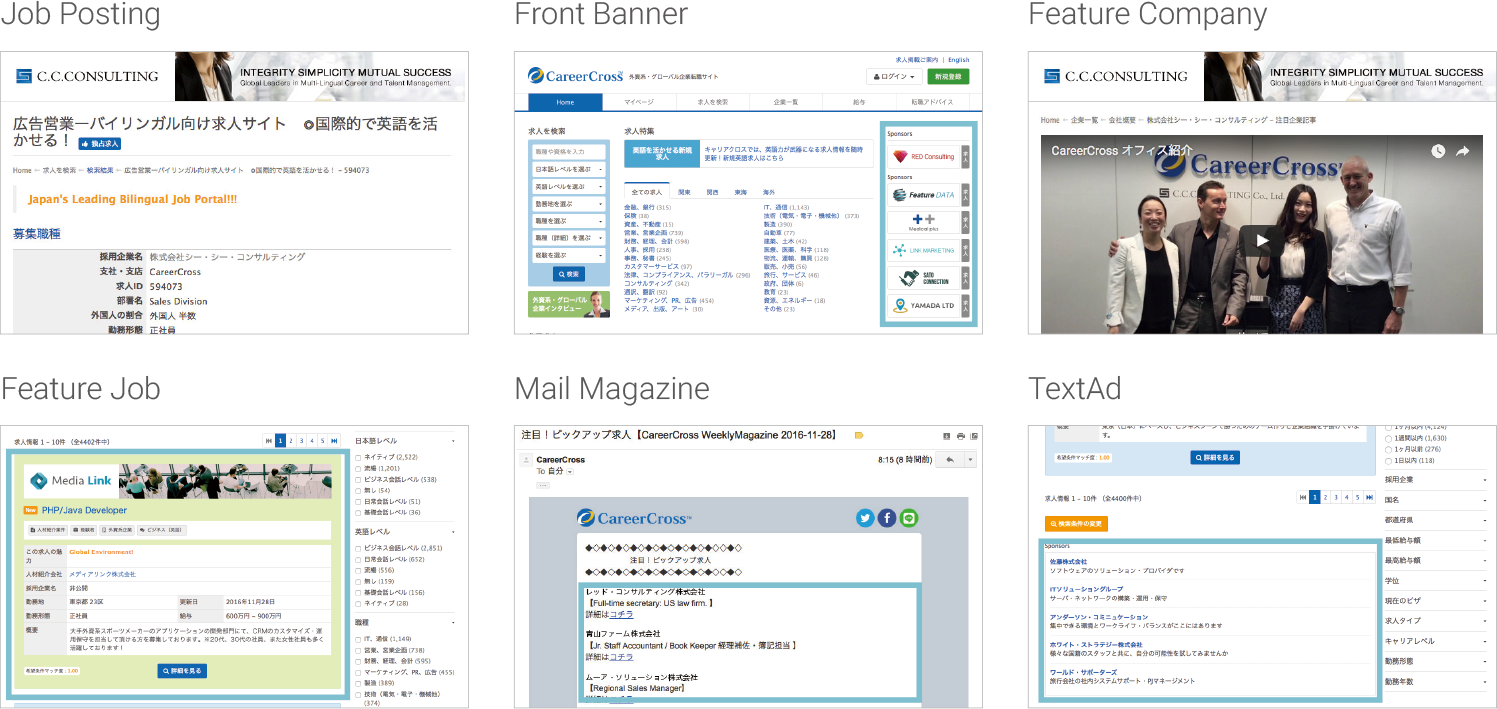Screen dimensions: 1497x709
Task: Click Media Link logo in Feature Job
Action: 71,481
